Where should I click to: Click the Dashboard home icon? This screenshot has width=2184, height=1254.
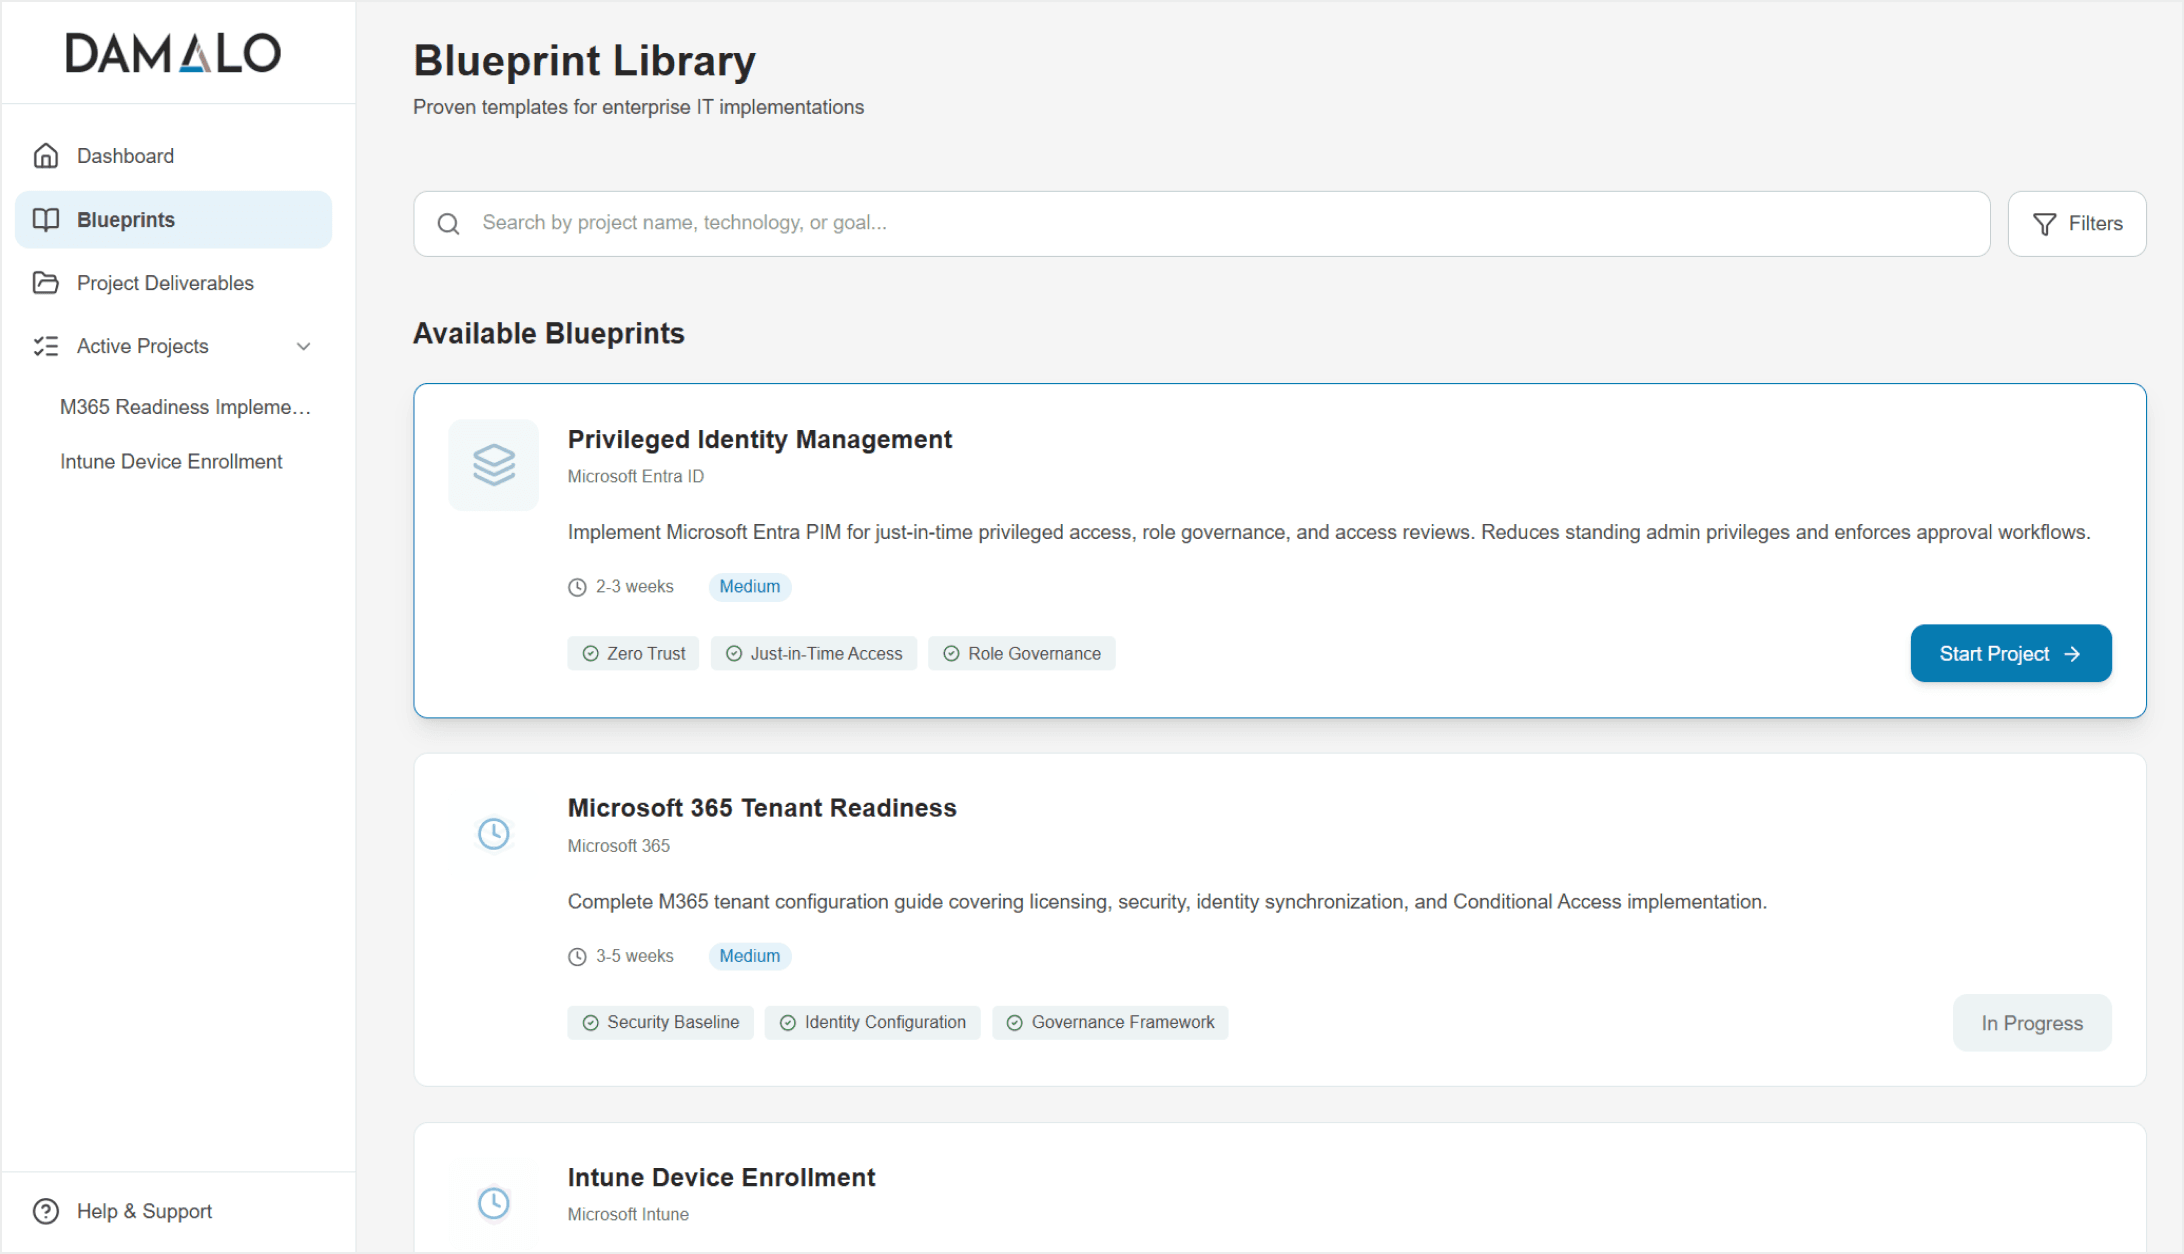pos(46,156)
